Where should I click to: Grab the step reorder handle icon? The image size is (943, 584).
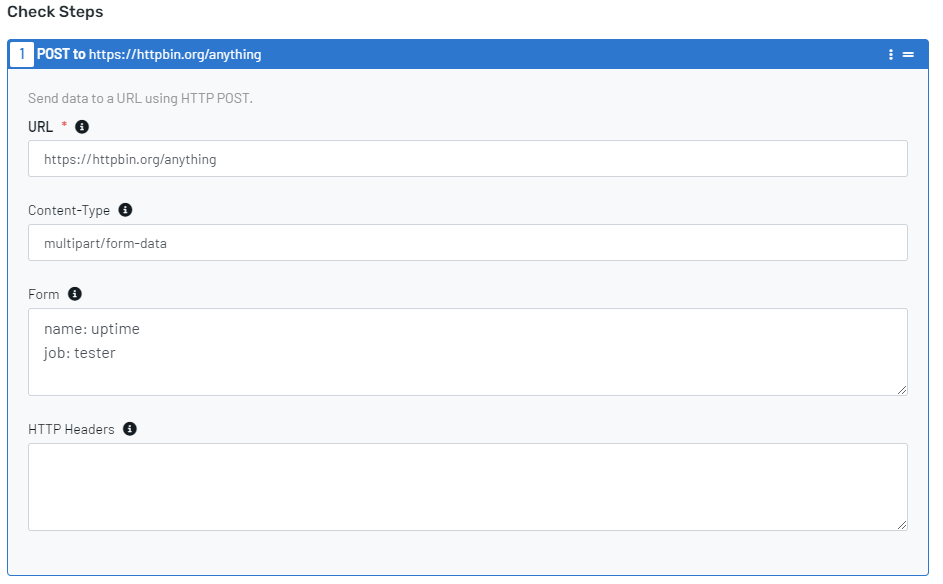[908, 55]
